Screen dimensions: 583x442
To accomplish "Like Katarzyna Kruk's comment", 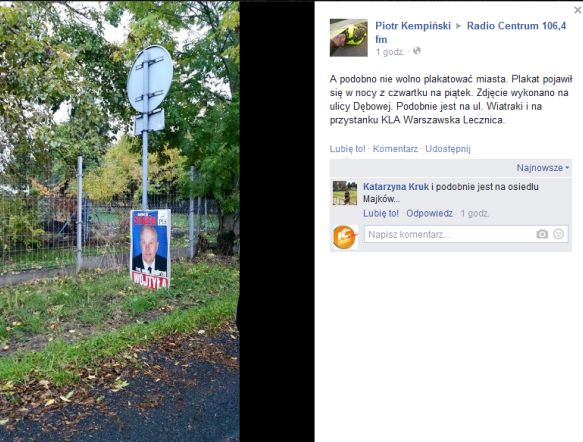I will (381, 213).
